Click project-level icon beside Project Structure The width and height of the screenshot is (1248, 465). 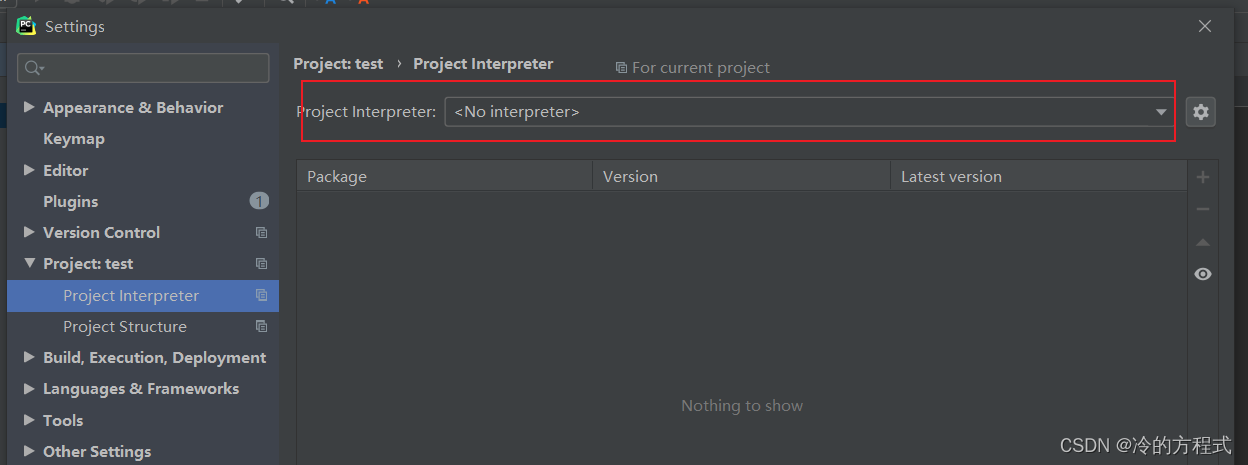pyautogui.click(x=261, y=327)
